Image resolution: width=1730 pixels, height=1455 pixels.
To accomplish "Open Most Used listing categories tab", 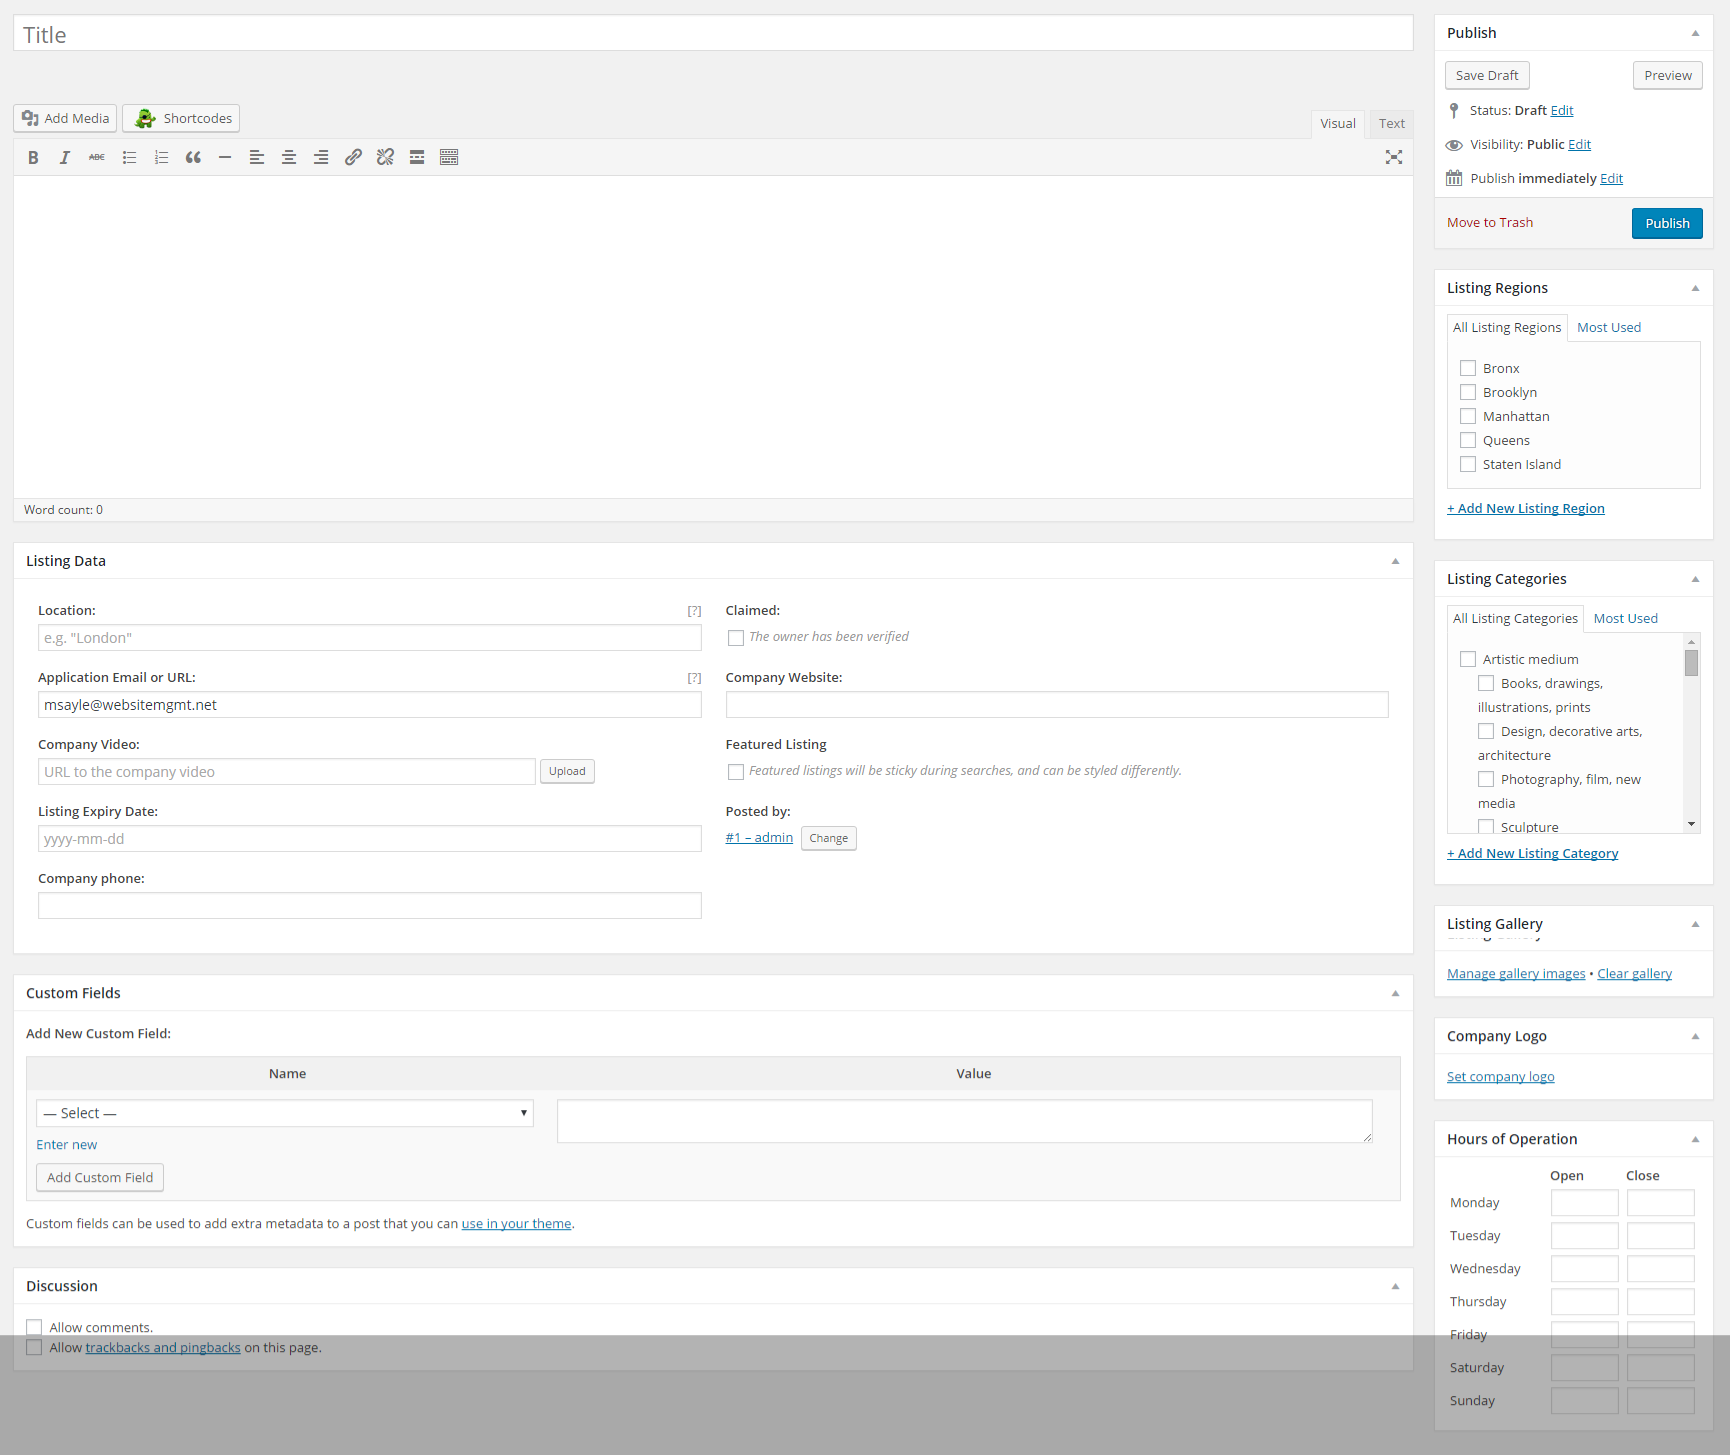I will pos(1625,619).
